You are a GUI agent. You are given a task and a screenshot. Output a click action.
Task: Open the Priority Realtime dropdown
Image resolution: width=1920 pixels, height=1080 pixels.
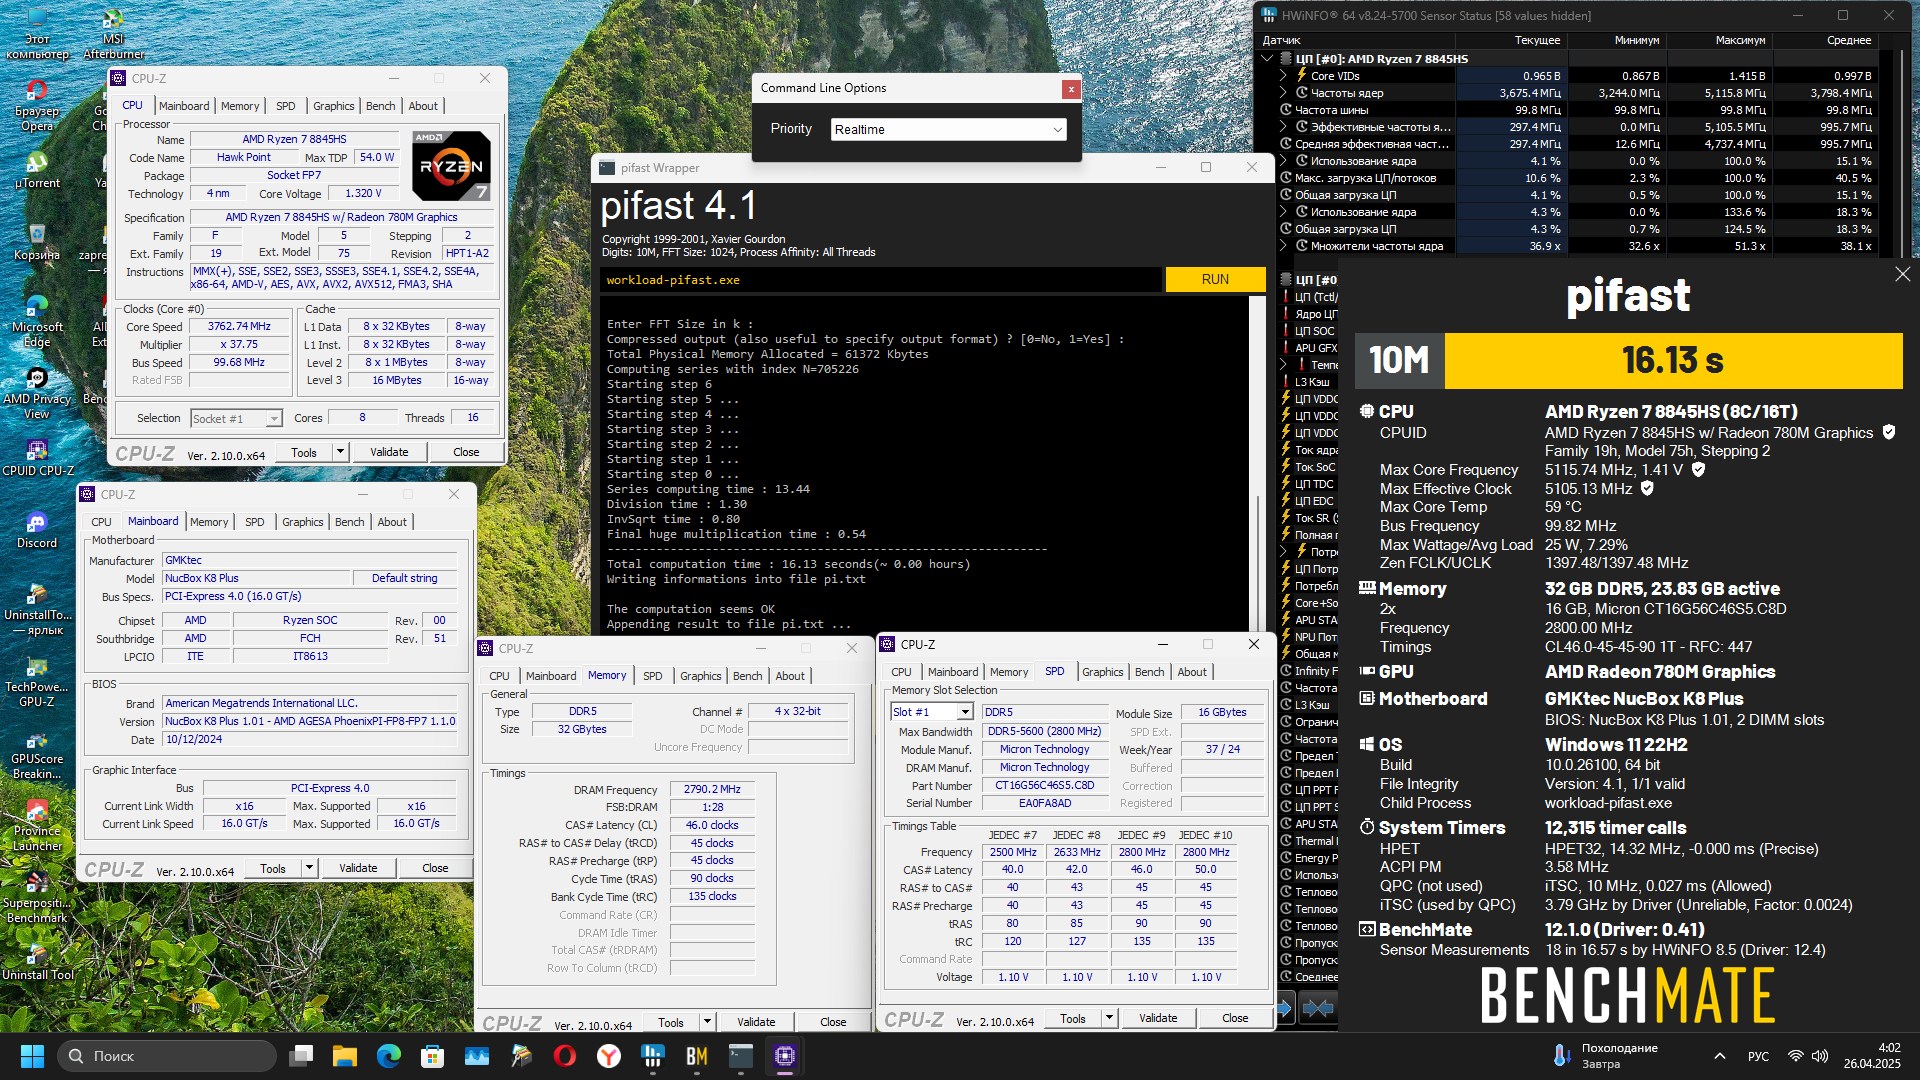pyautogui.click(x=948, y=129)
